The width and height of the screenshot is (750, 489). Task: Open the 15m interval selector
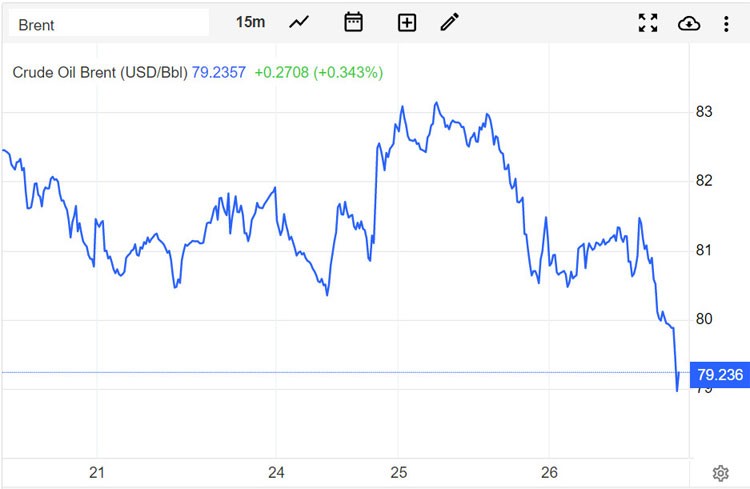pyautogui.click(x=250, y=22)
